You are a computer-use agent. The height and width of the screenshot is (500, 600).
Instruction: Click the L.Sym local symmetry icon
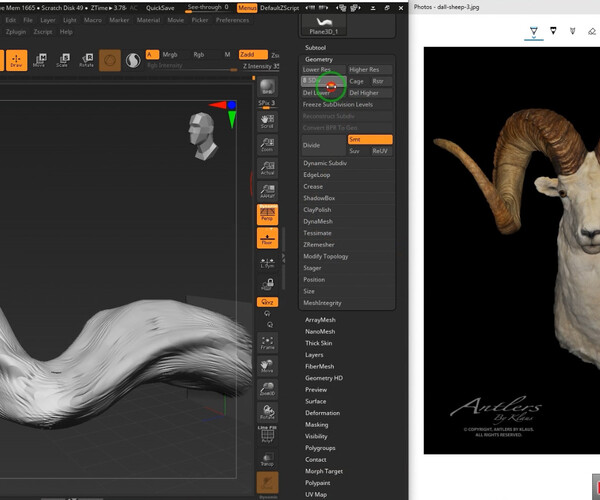coord(267,262)
